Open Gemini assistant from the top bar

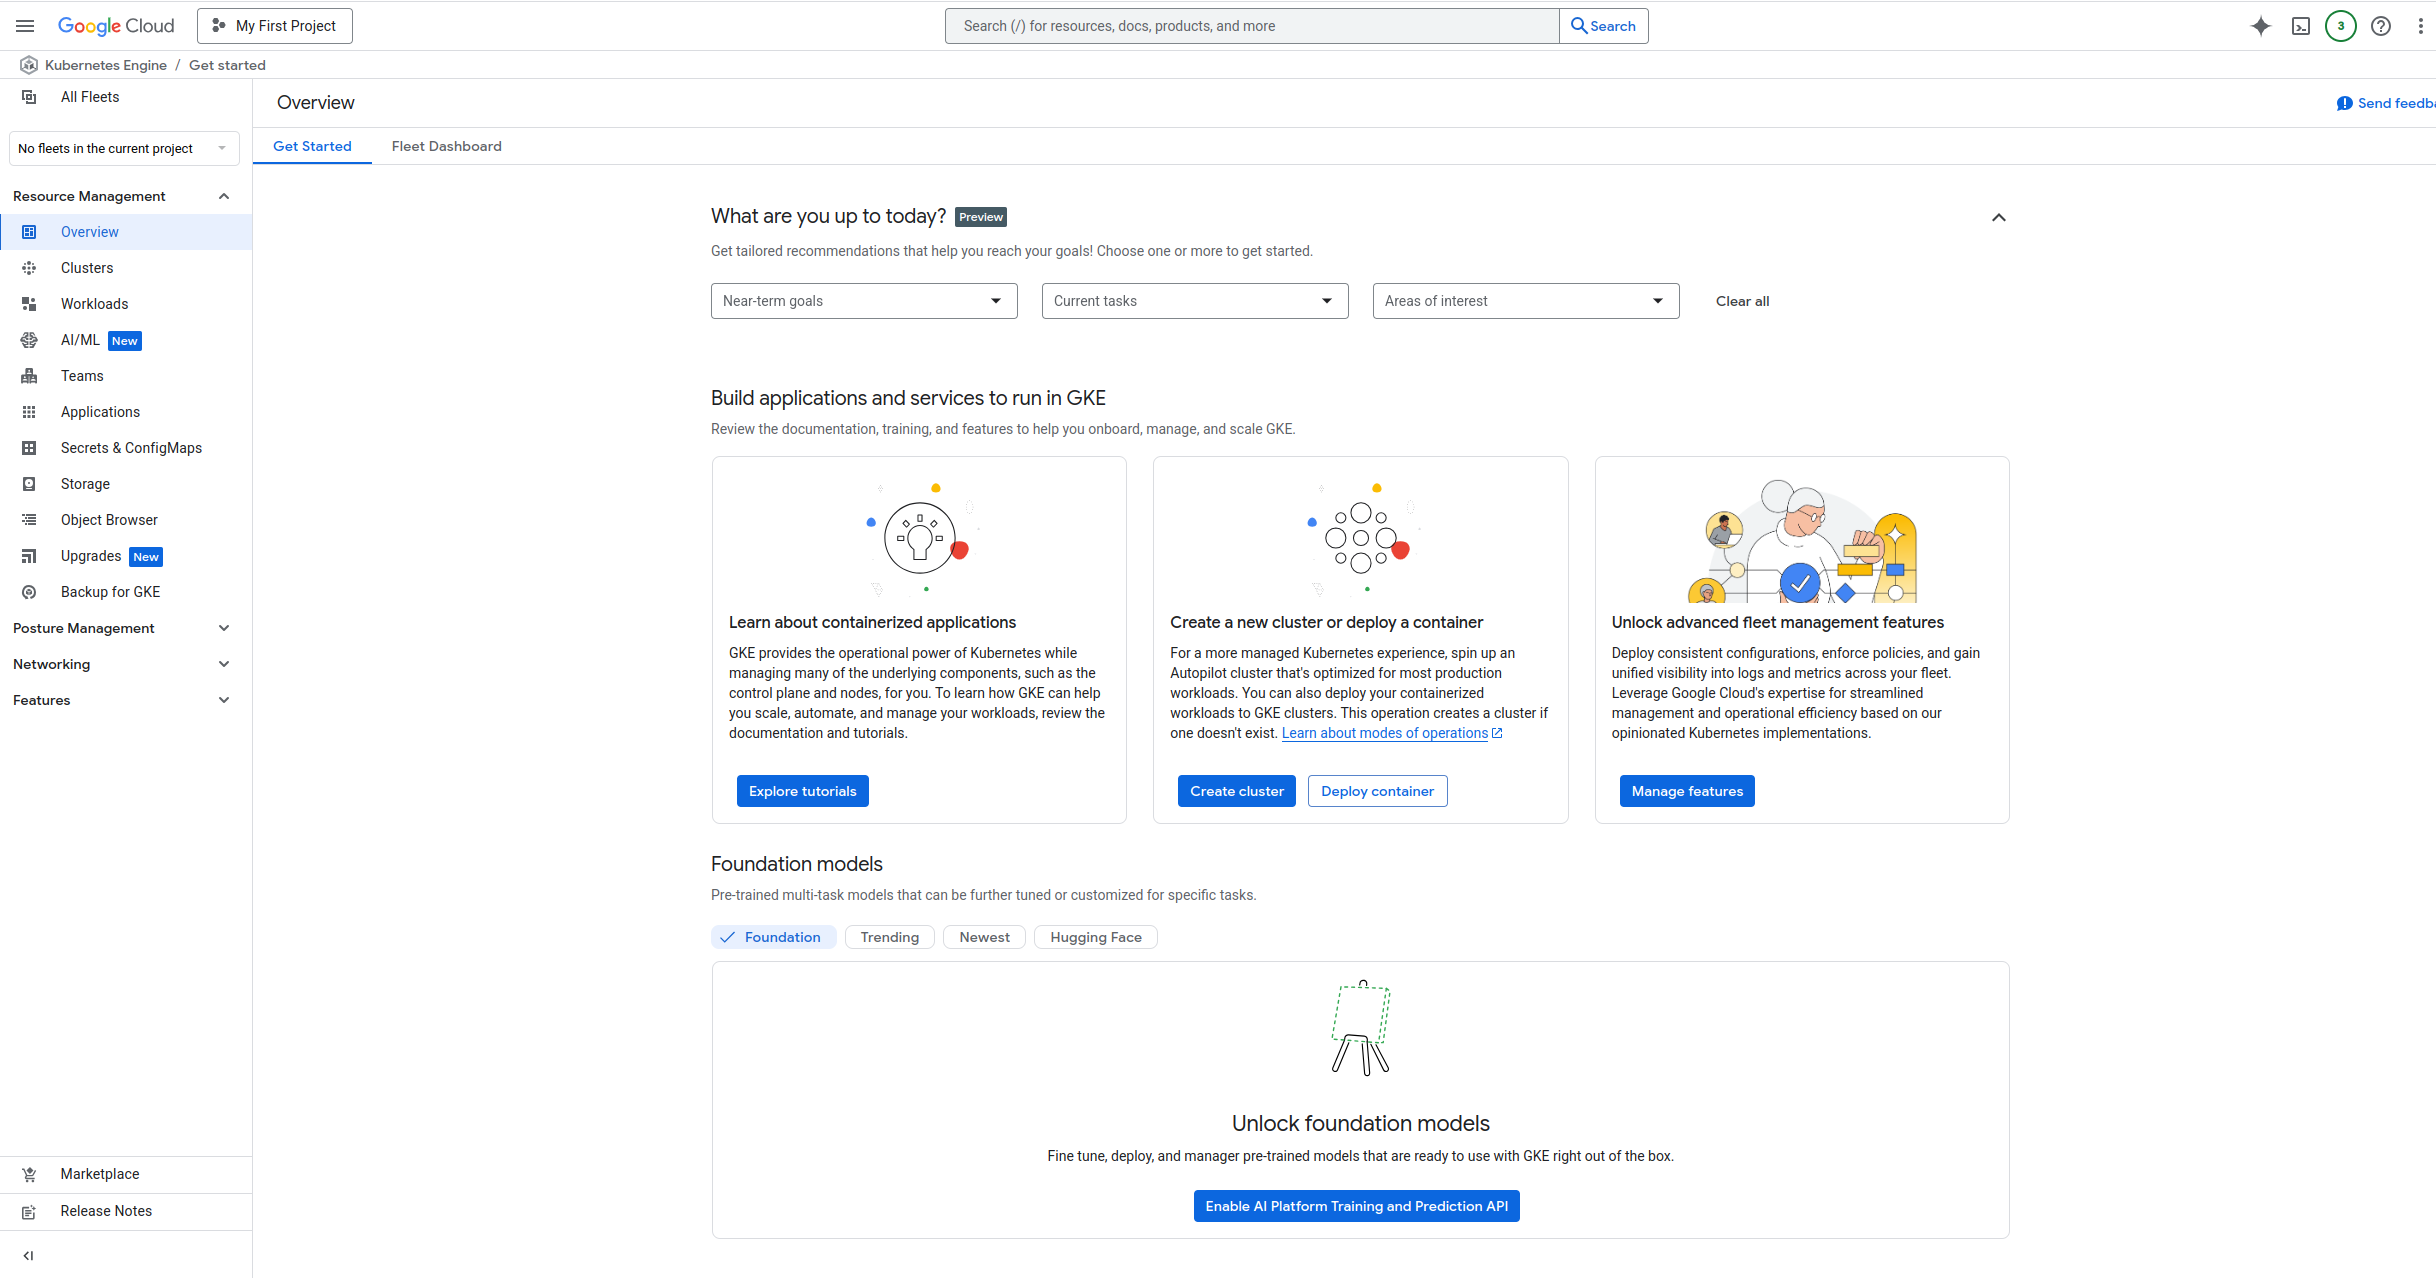pyautogui.click(x=2260, y=26)
